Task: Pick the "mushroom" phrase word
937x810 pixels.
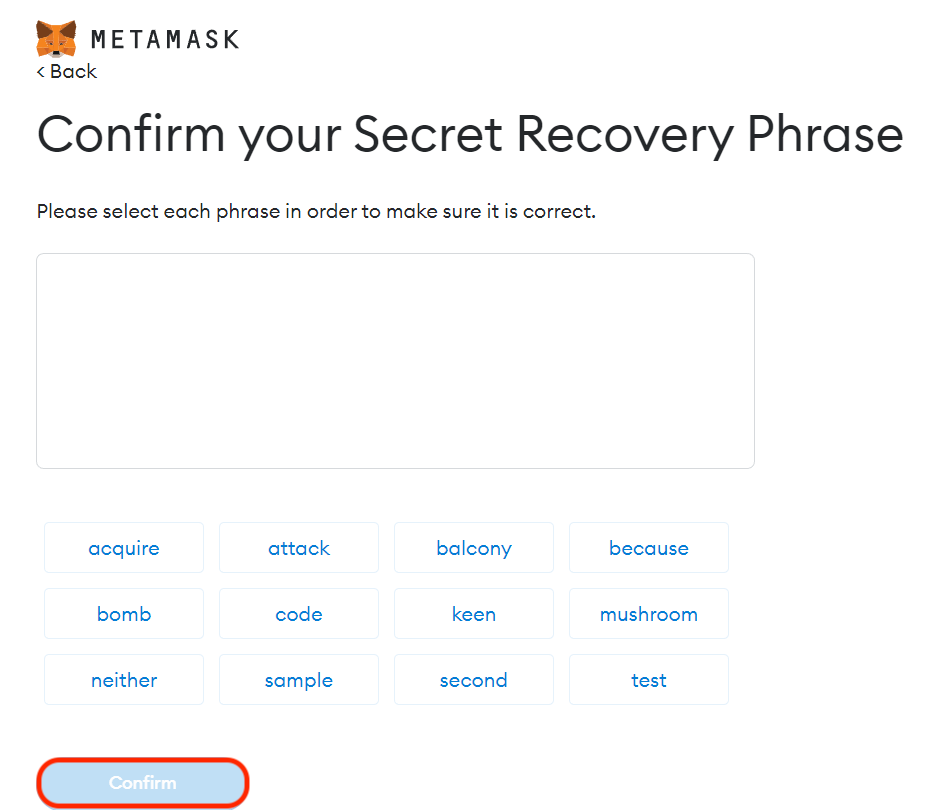Action: tap(649, 614)
